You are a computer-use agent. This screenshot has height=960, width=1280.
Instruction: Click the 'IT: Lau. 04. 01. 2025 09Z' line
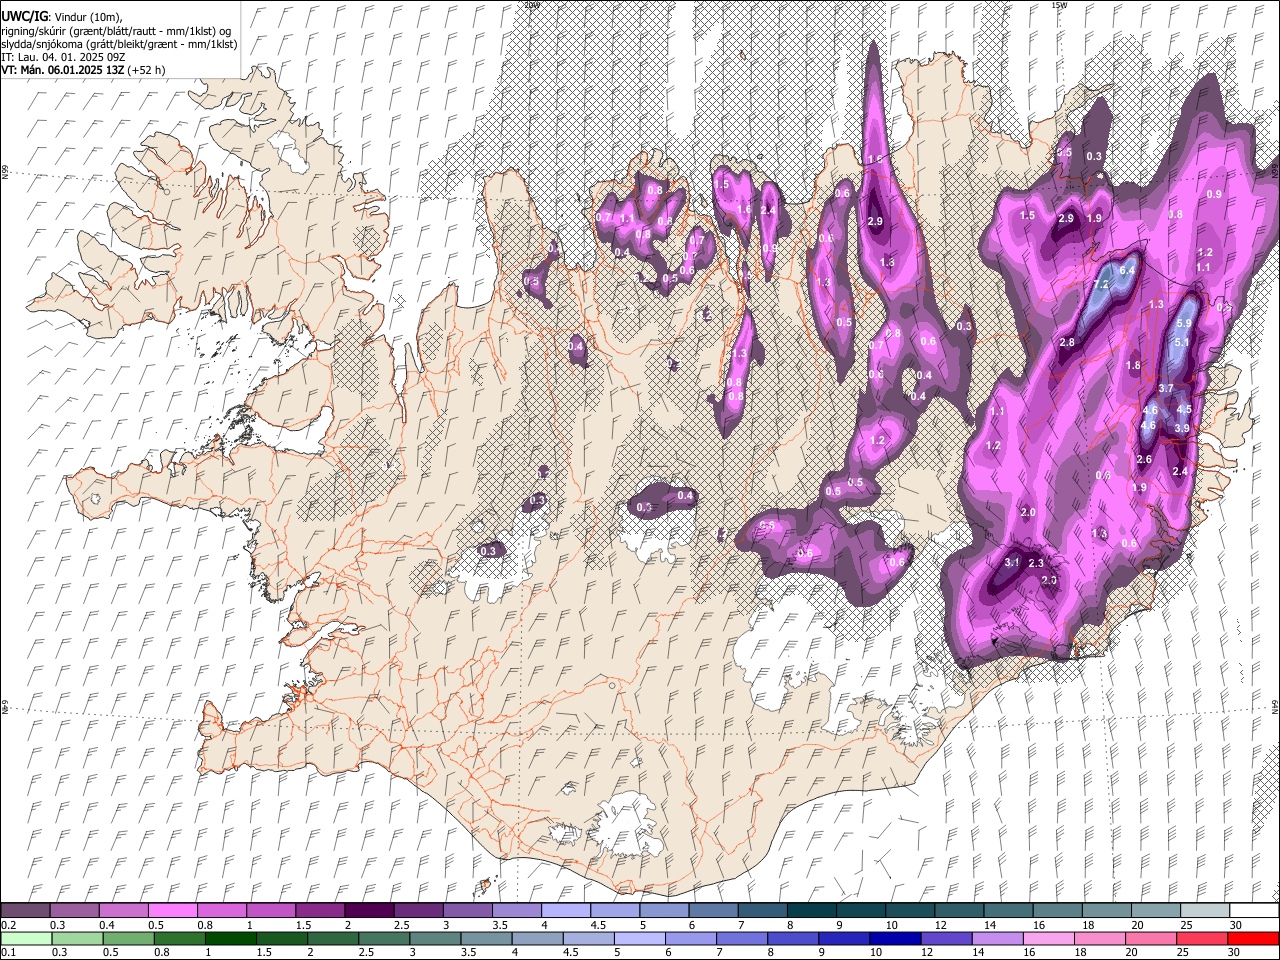pyautogui.click(x=63, y=57)
